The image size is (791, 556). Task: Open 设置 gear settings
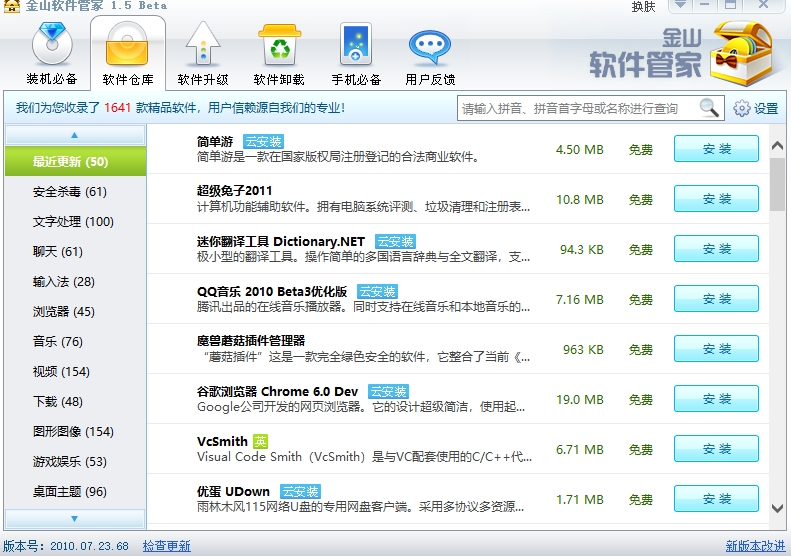click(x=755, y=108)
